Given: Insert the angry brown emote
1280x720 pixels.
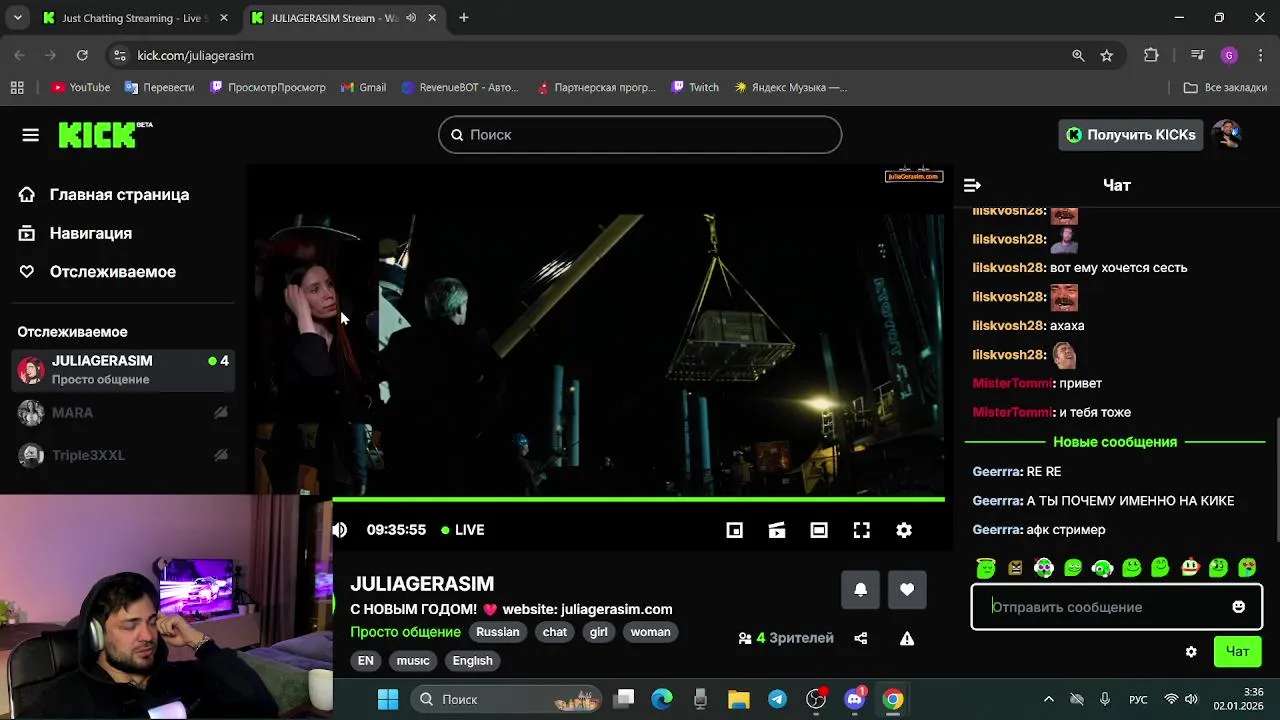Looking at the screenshot, I should (x=1015, y=567).
